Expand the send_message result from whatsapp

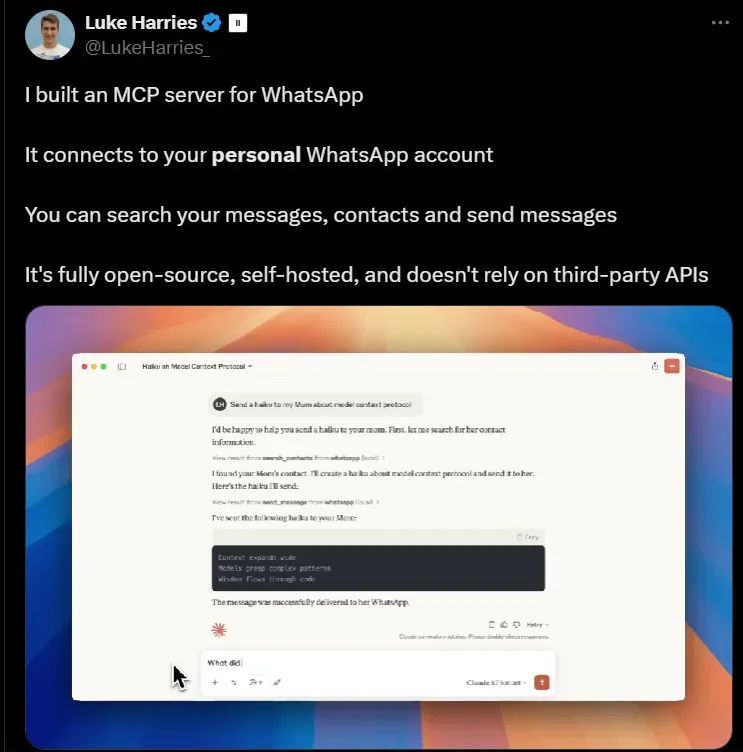pyautogui.click(x=295, y=502)
